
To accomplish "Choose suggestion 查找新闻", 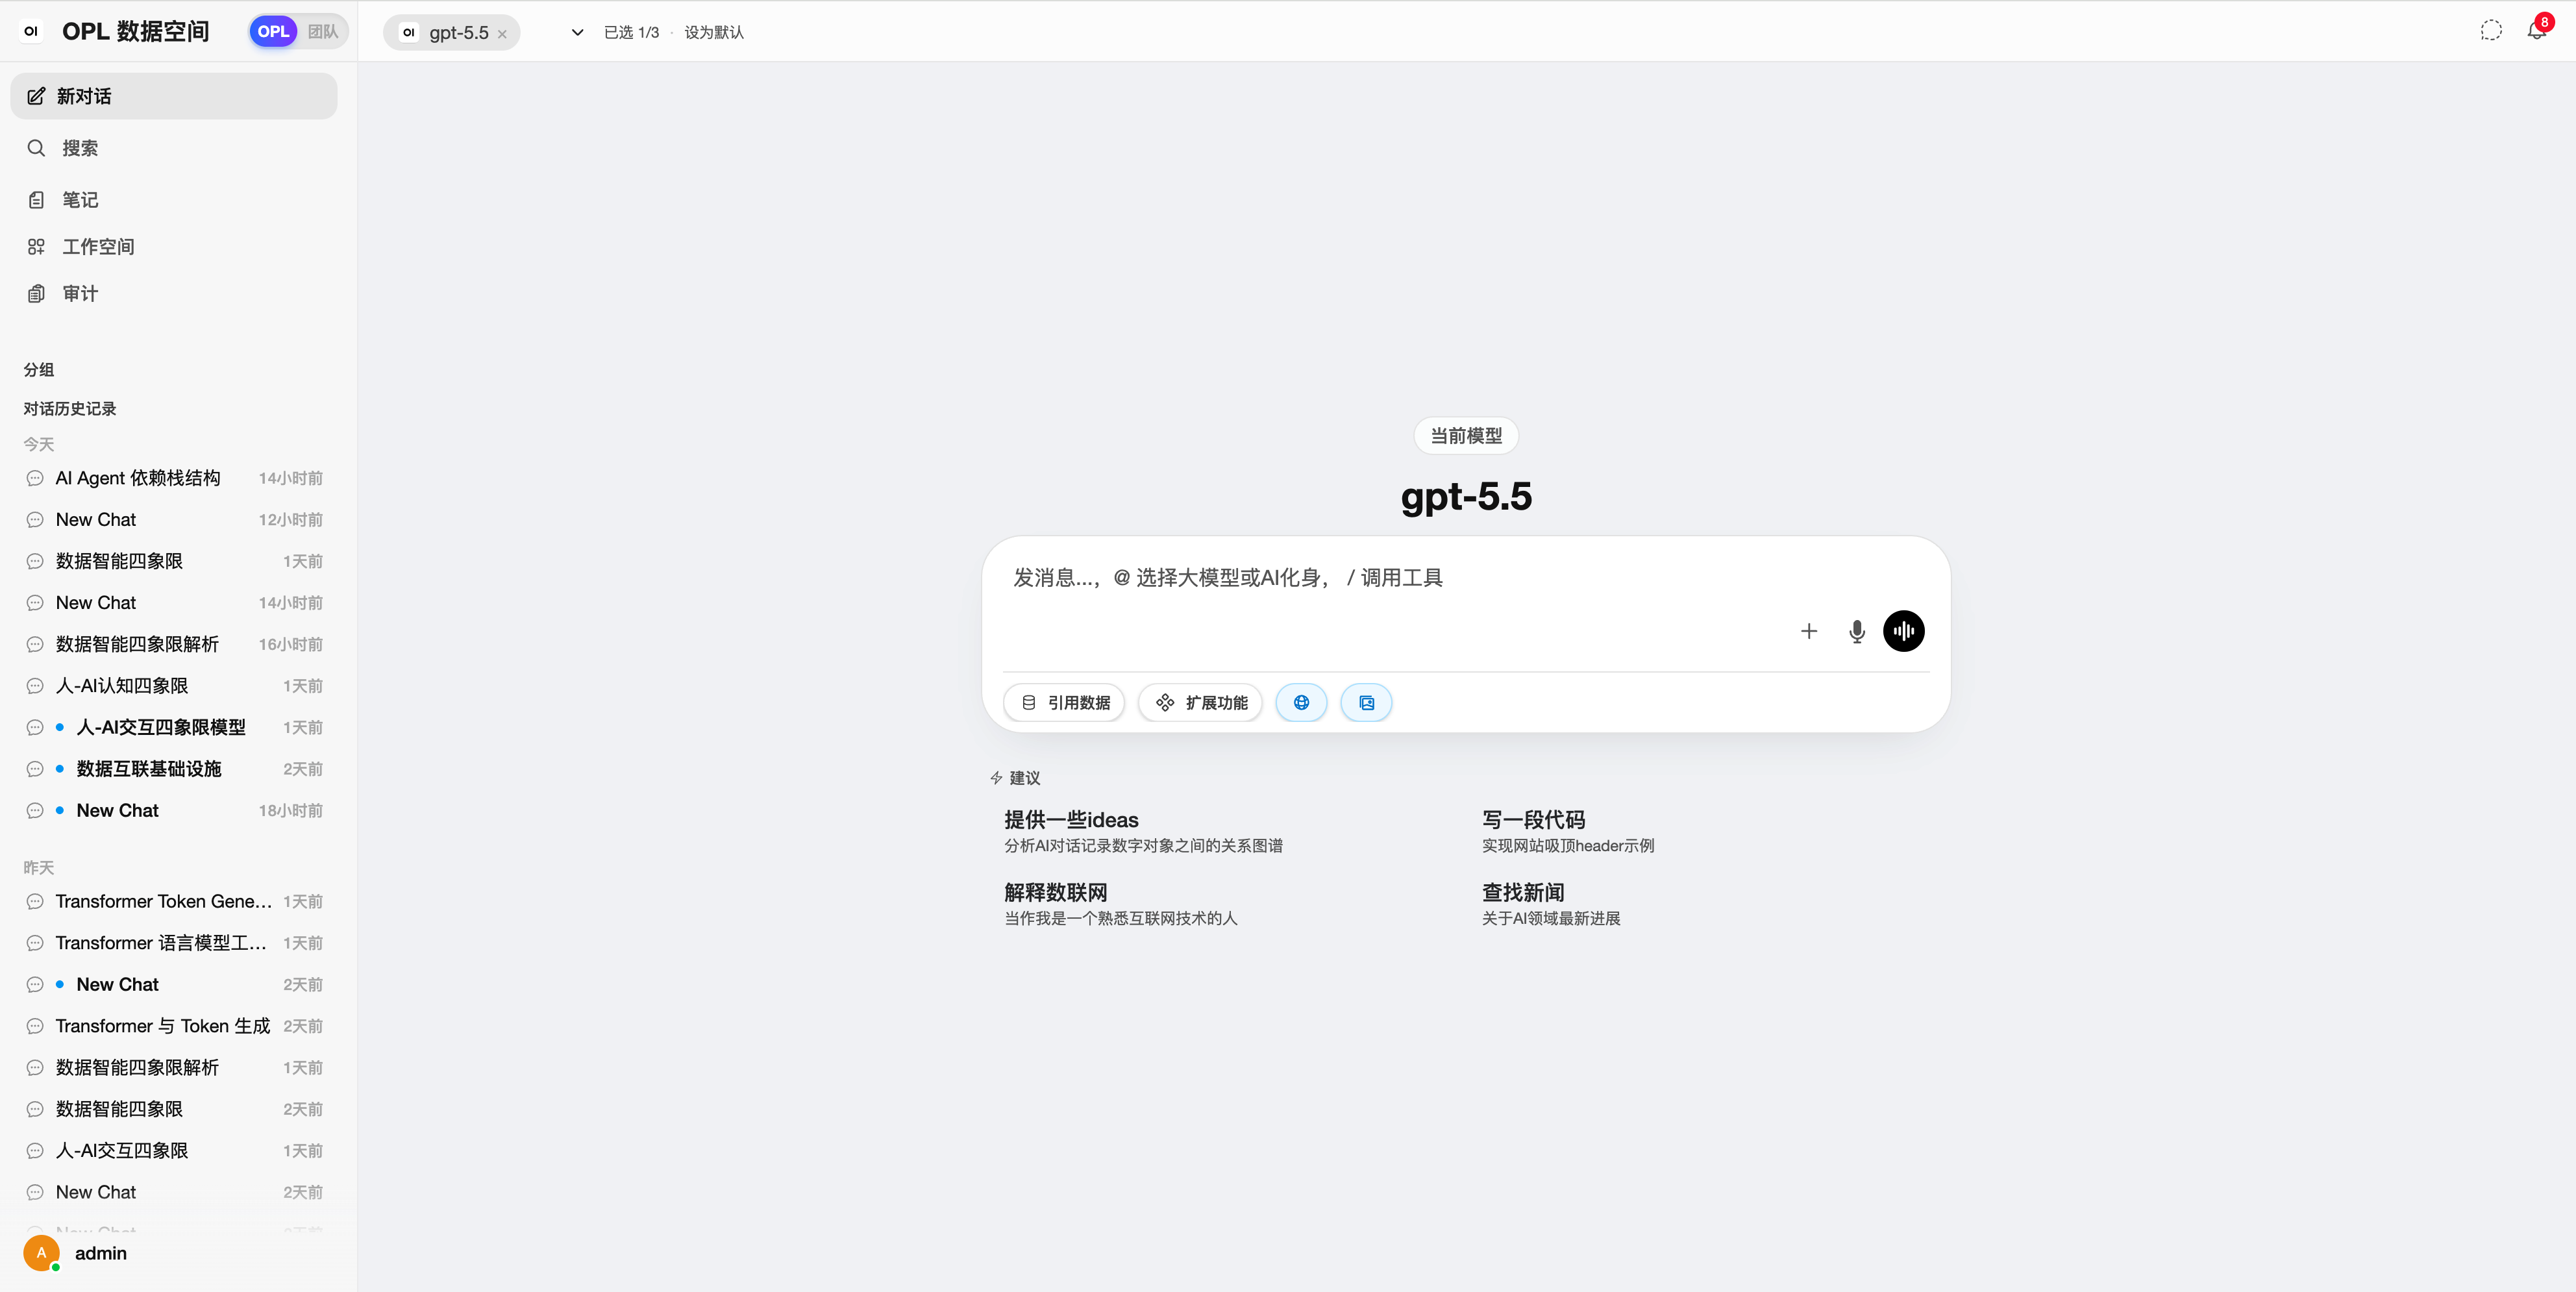I will (1550, 904).
